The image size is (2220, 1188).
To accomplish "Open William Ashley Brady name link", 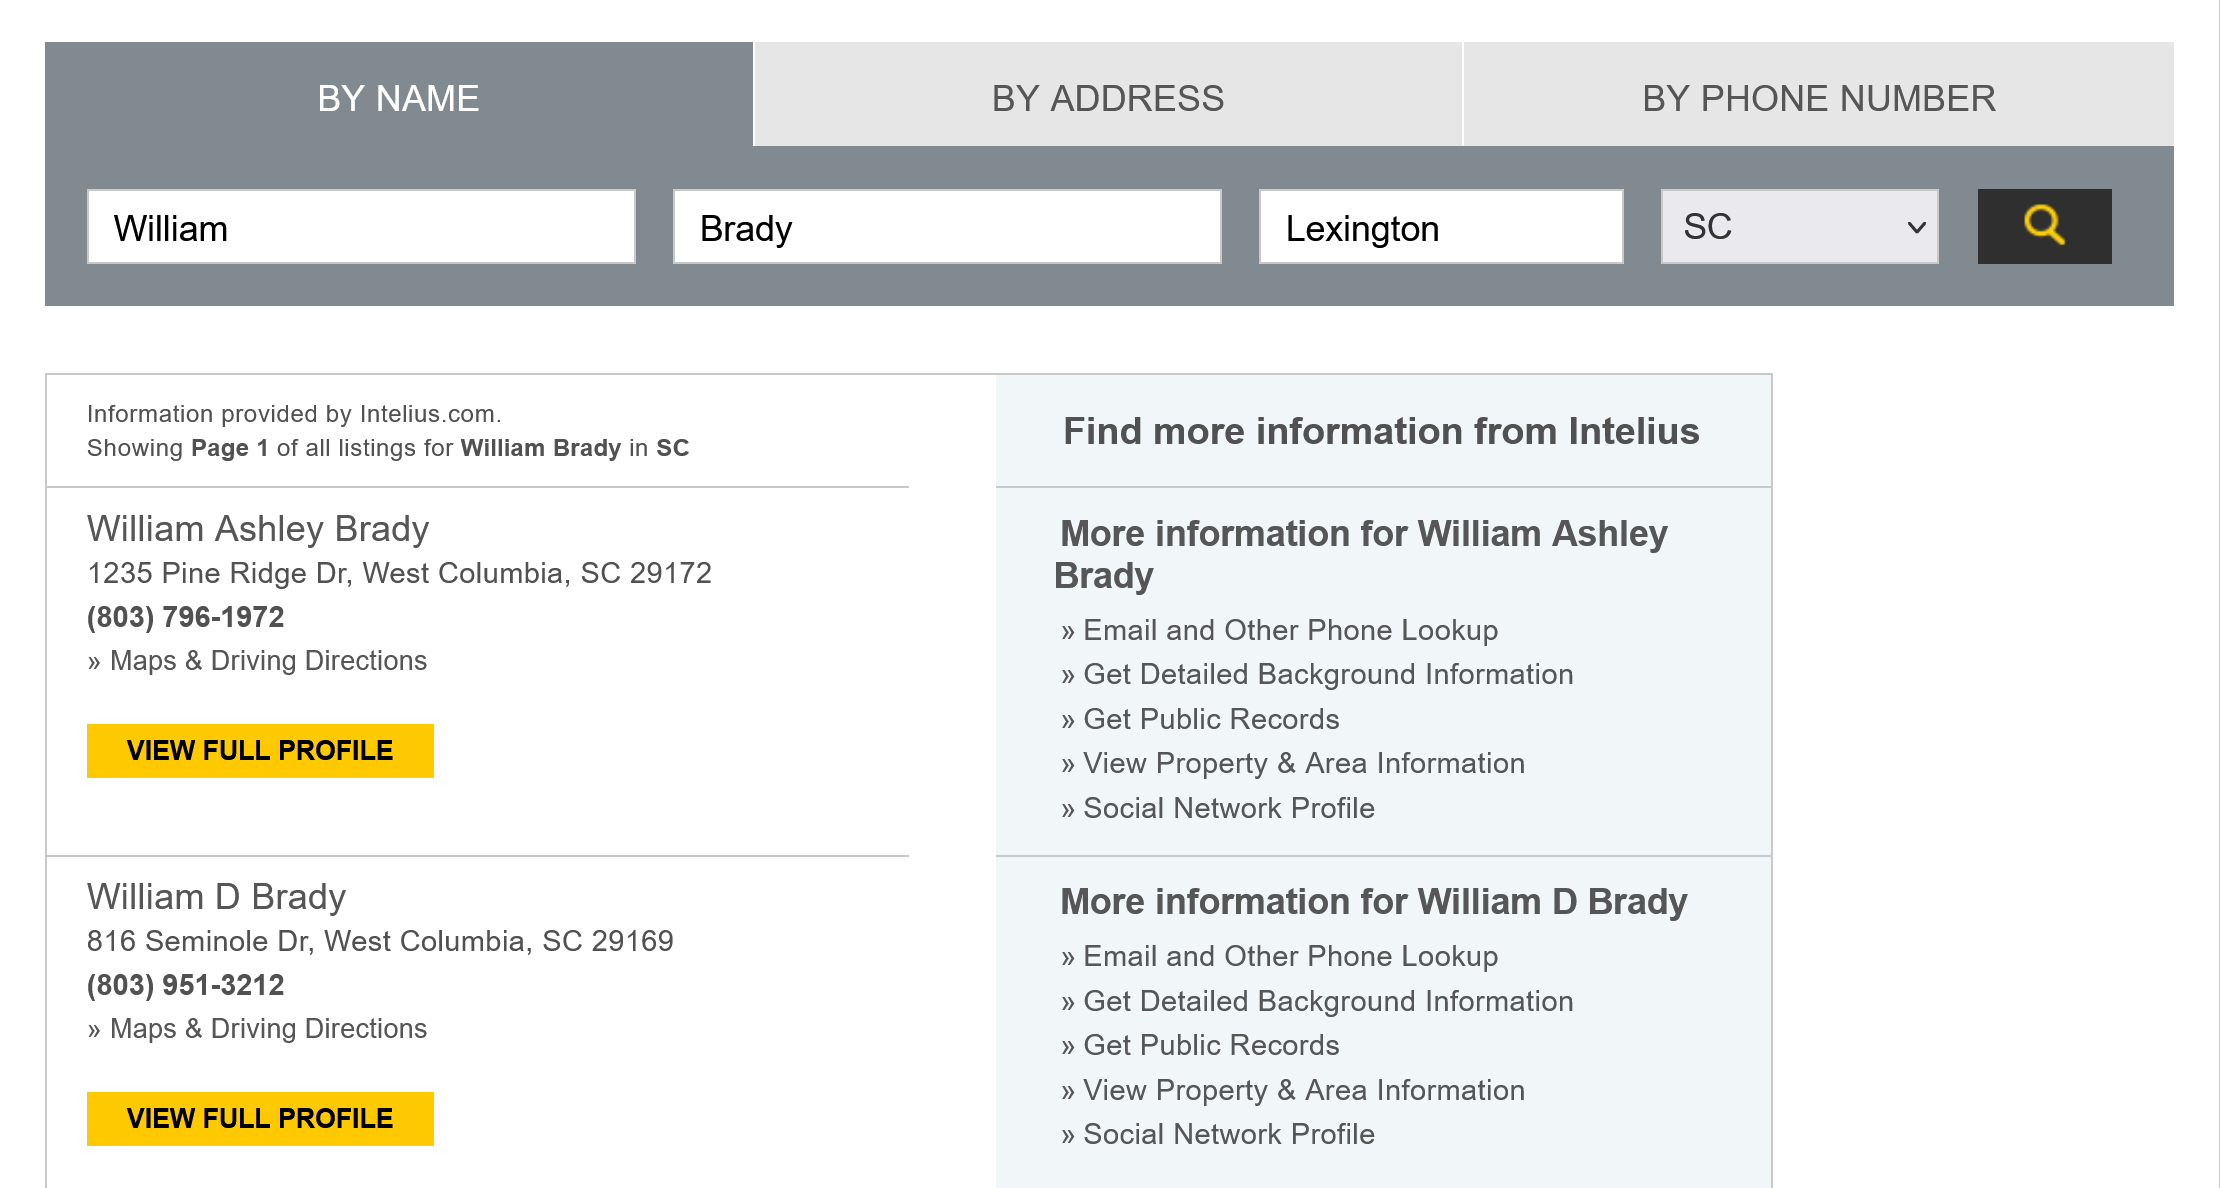I will 258,529.
